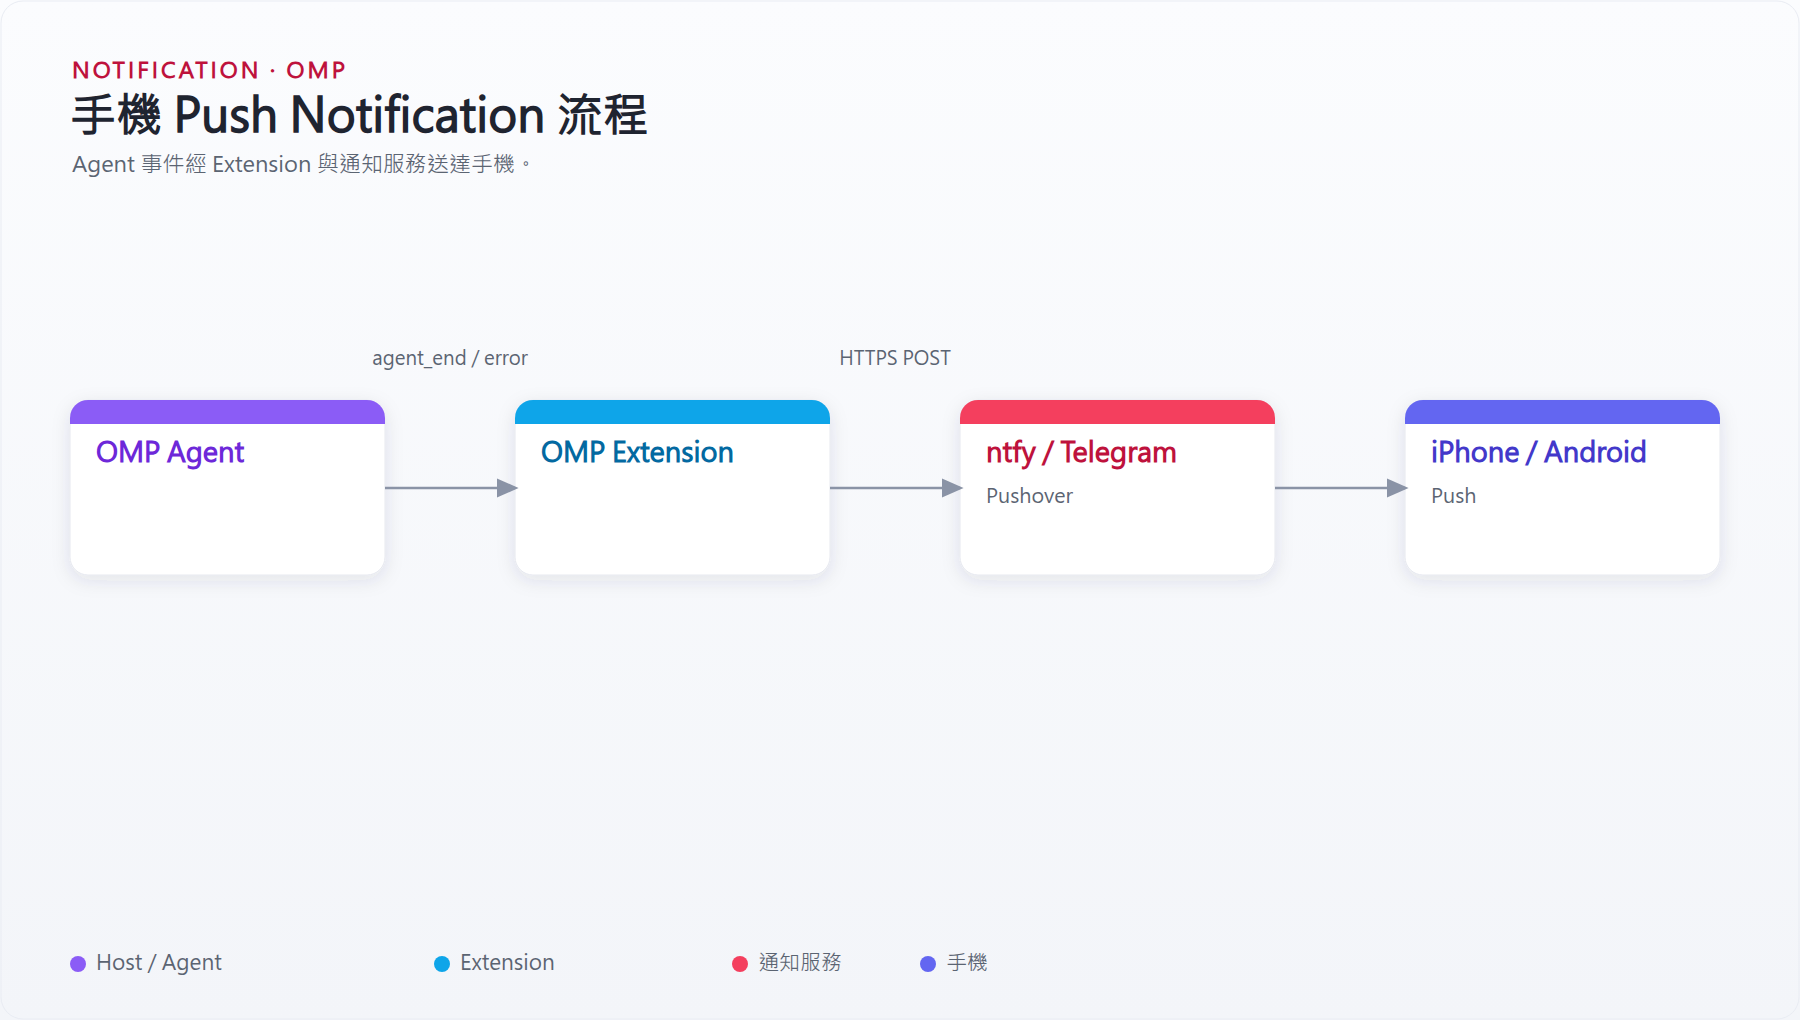The width and height of the screenshot is (1800, 1020).
Task: Click the blue Extension legend dot
Action: [x=442, y=964]
